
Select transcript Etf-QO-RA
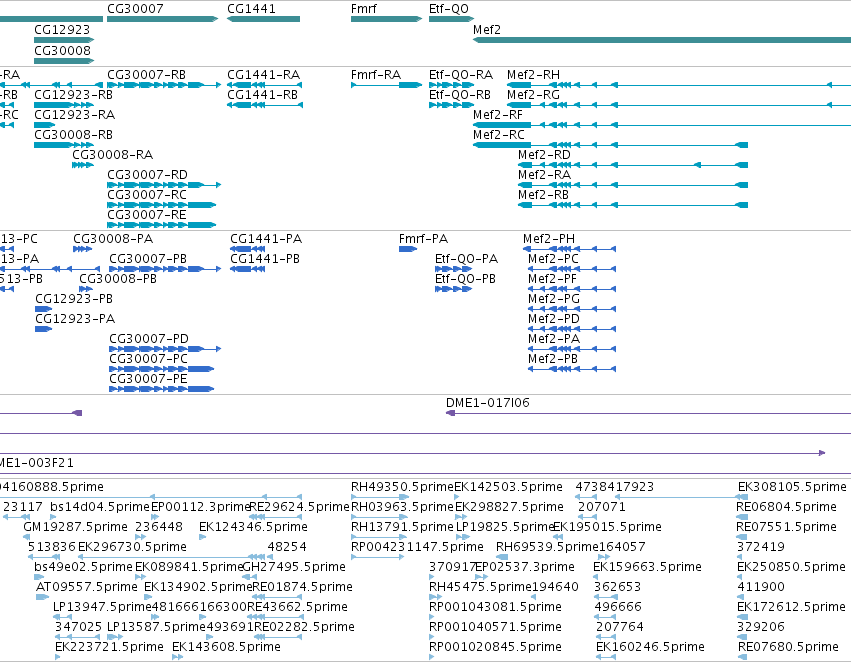(x=461, y=75)
